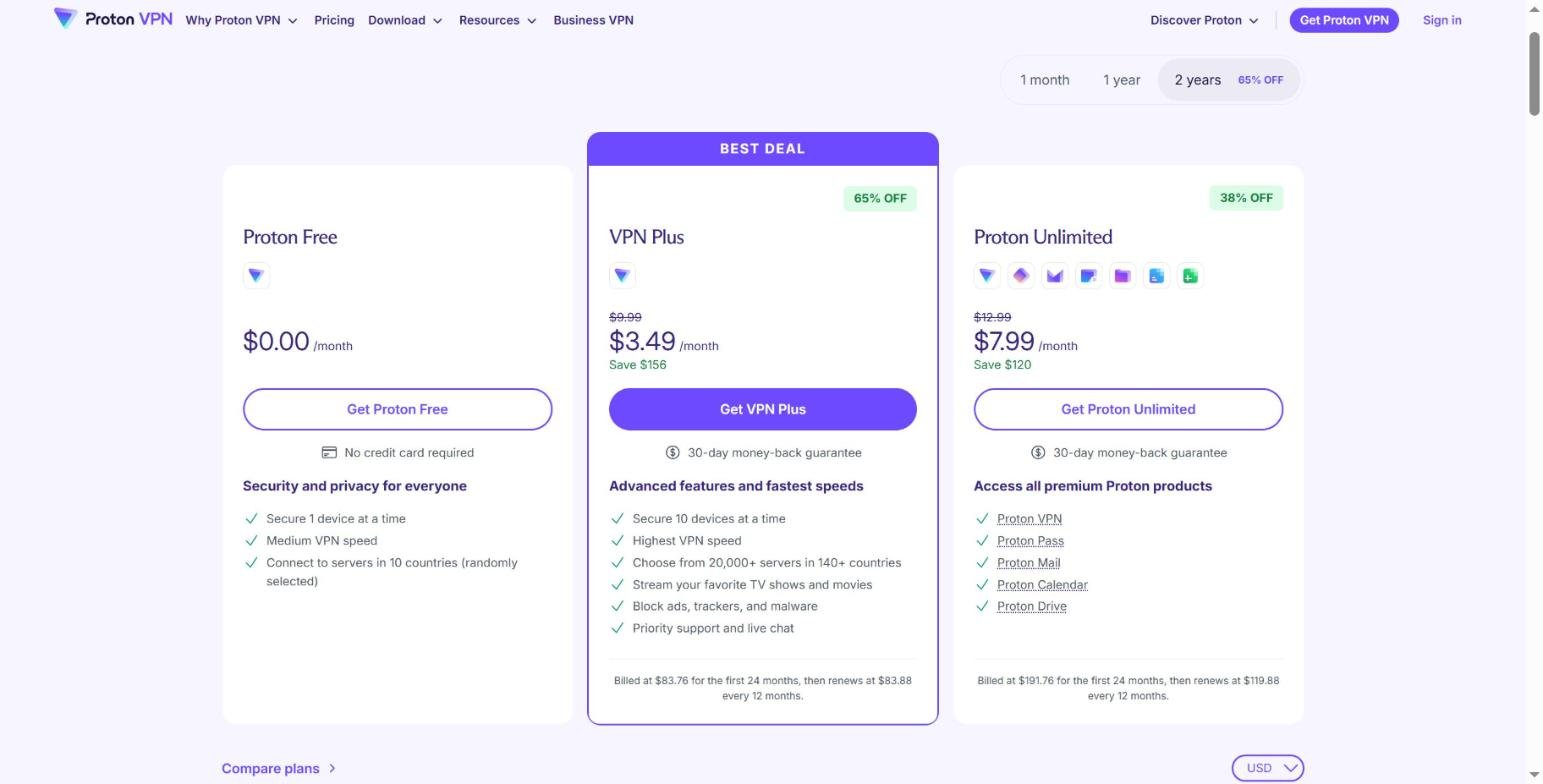Click the Proton Mail link in the features list
Viewport: 1543px width, 784px height.
point(1028,563)
